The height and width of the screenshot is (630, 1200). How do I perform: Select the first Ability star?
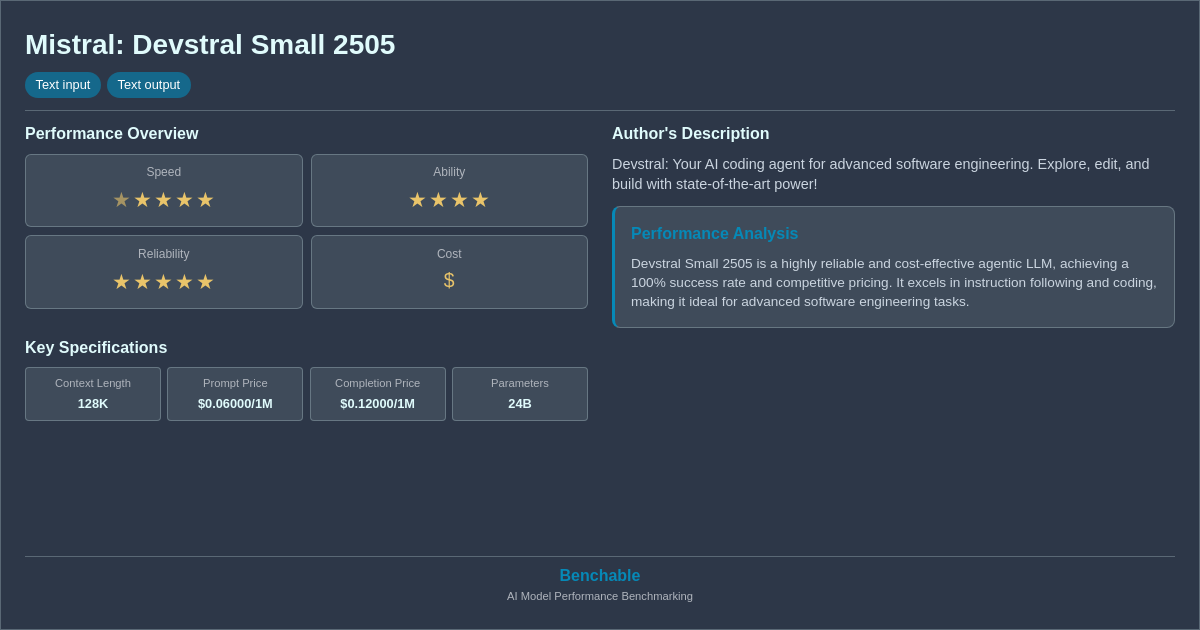coord(417,199)
